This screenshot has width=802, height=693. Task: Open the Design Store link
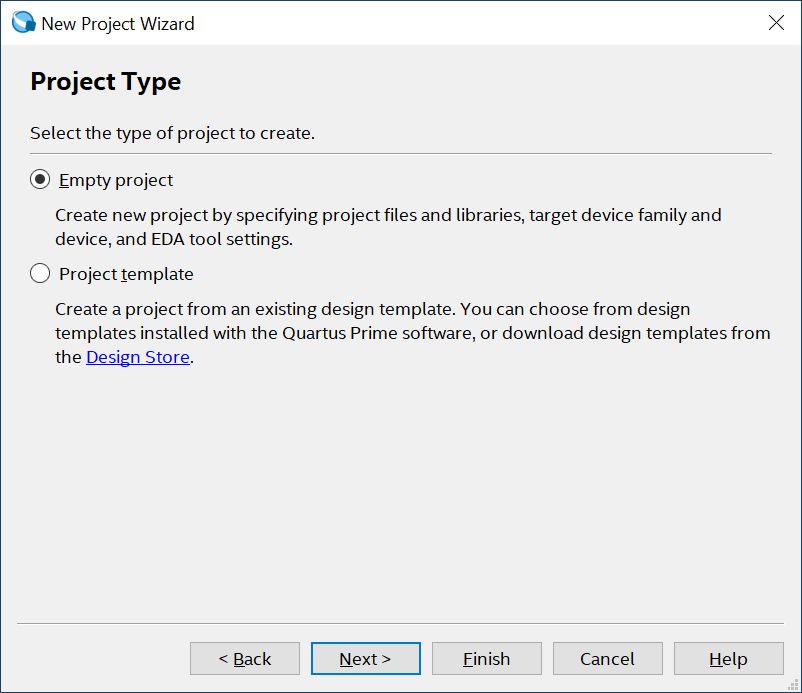[138, 357]
